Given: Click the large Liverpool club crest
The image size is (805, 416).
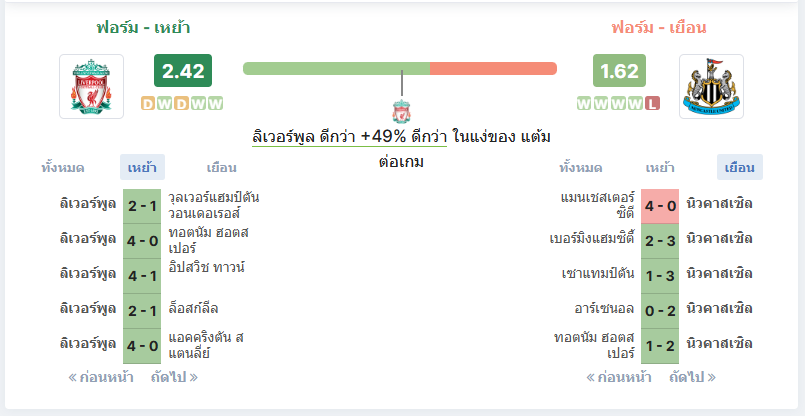Looking at the screenshot, I should (91, 86).
